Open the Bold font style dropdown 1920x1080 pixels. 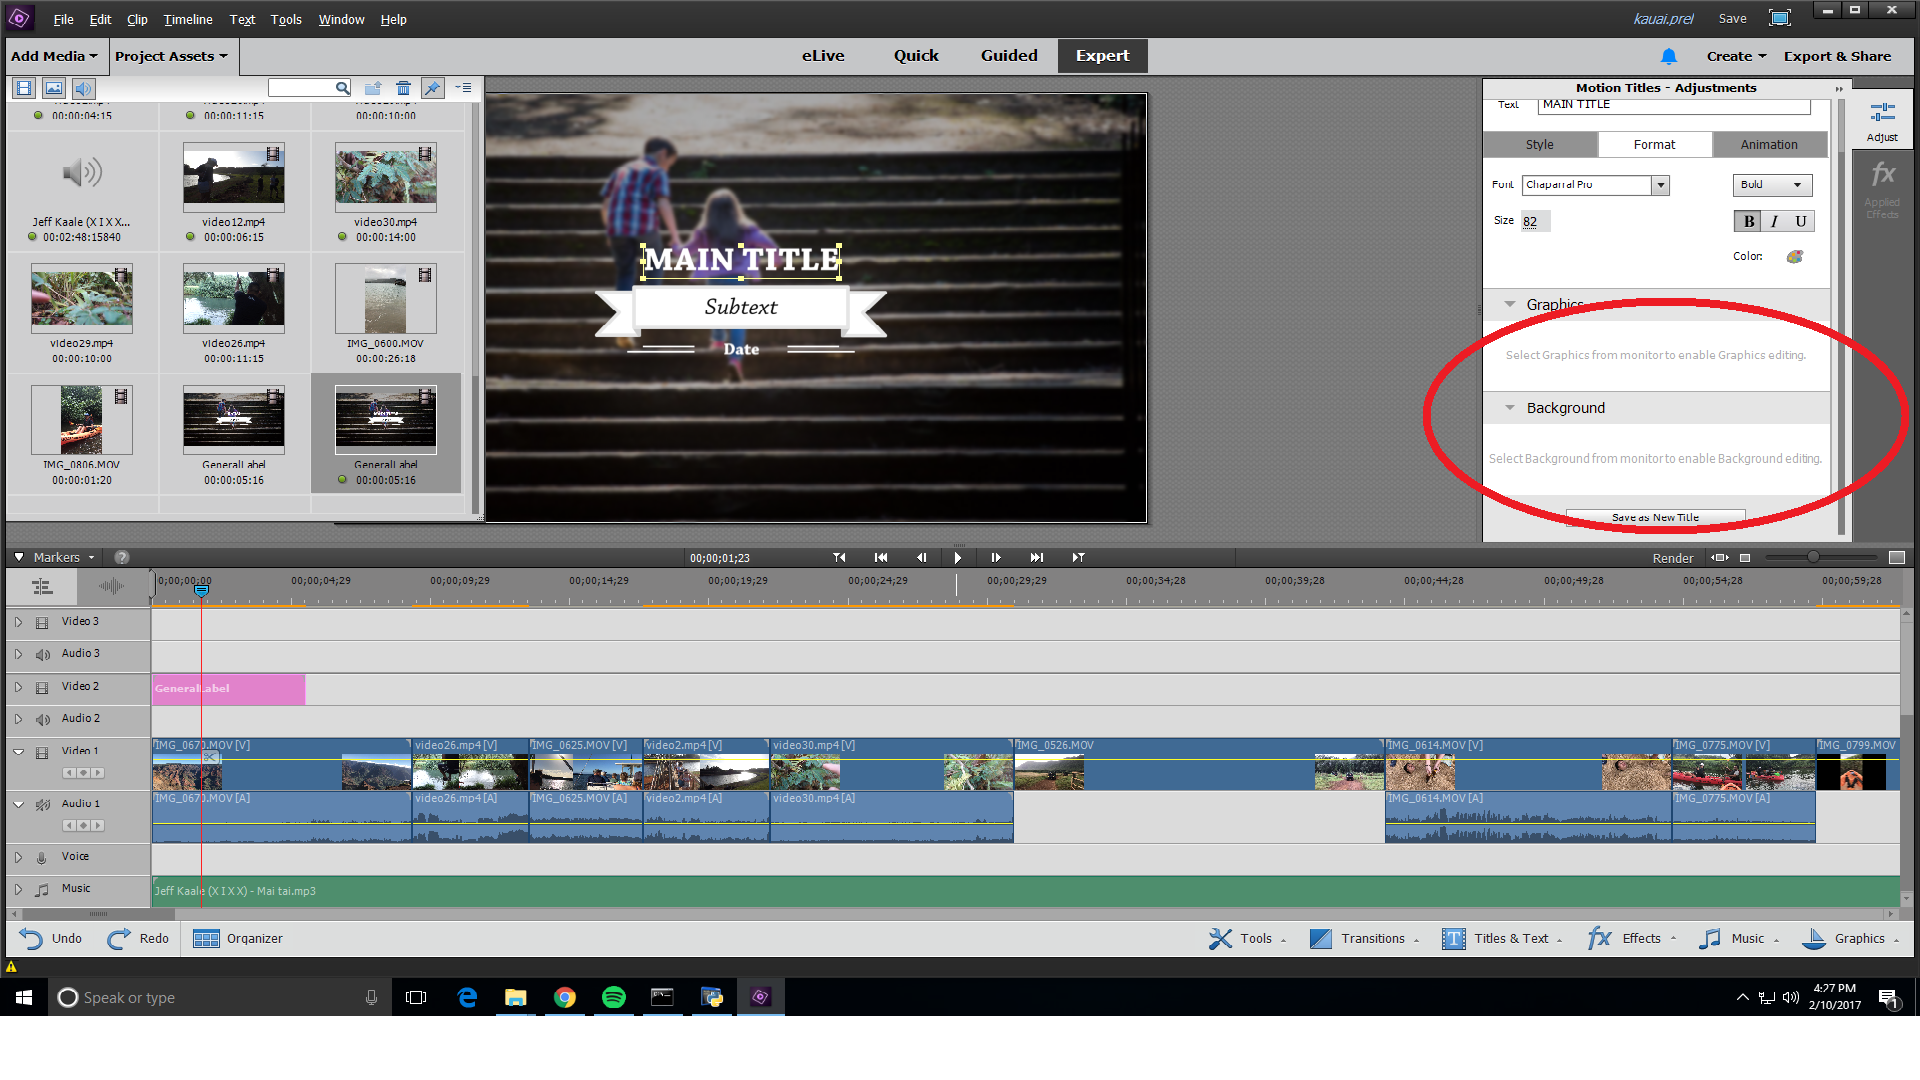[1772, 185]
